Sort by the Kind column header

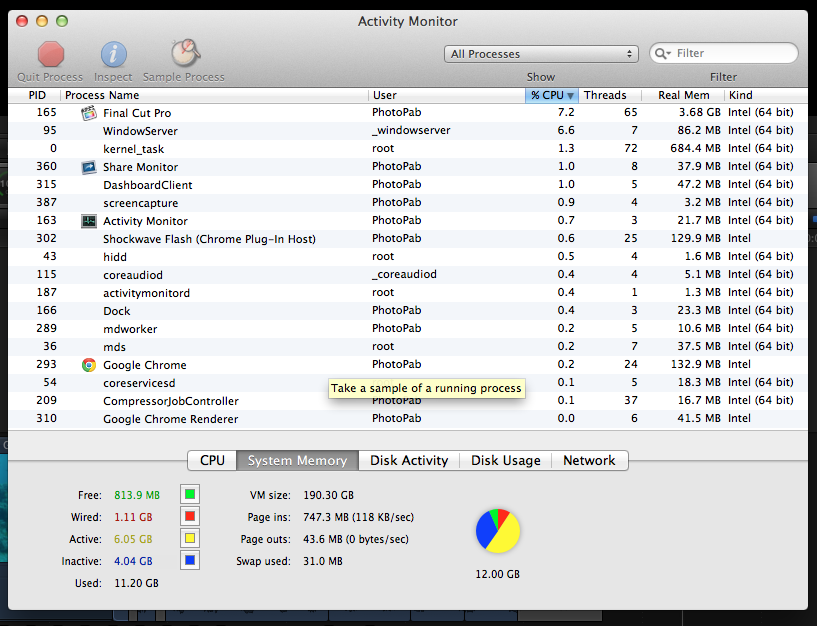tap(766, 95)
